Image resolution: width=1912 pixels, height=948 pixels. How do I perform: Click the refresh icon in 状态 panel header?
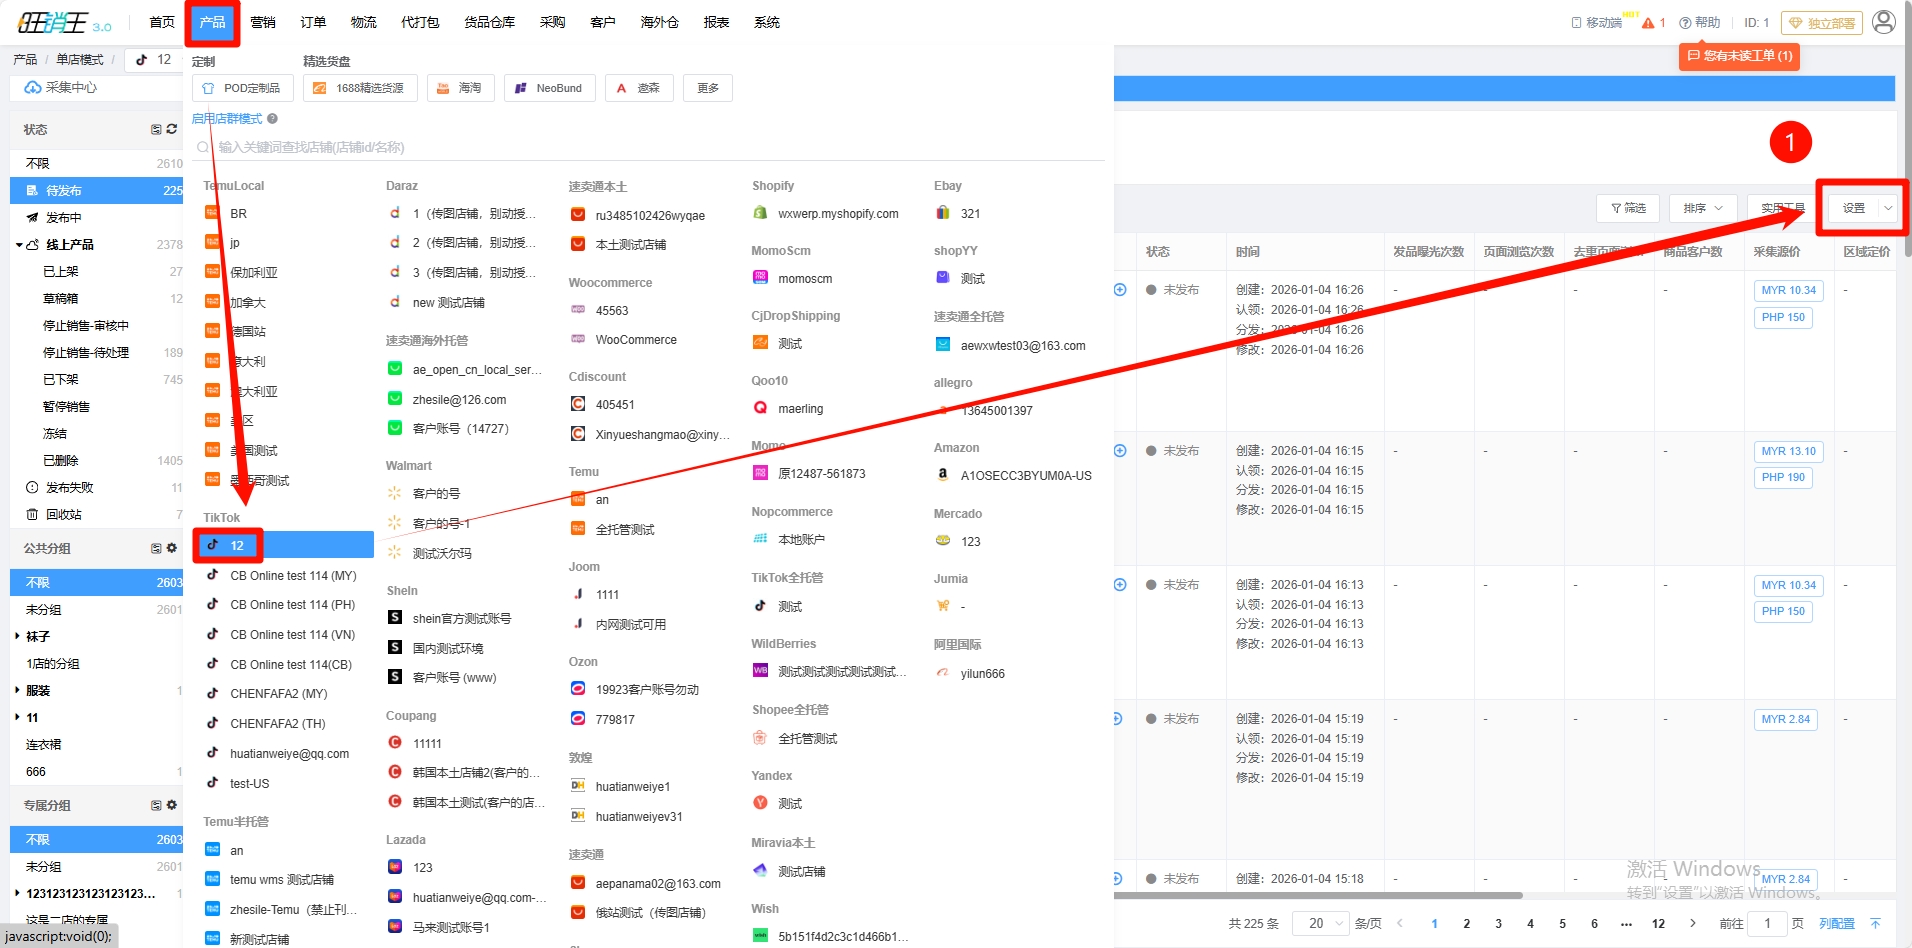click(x=172, y=129)
